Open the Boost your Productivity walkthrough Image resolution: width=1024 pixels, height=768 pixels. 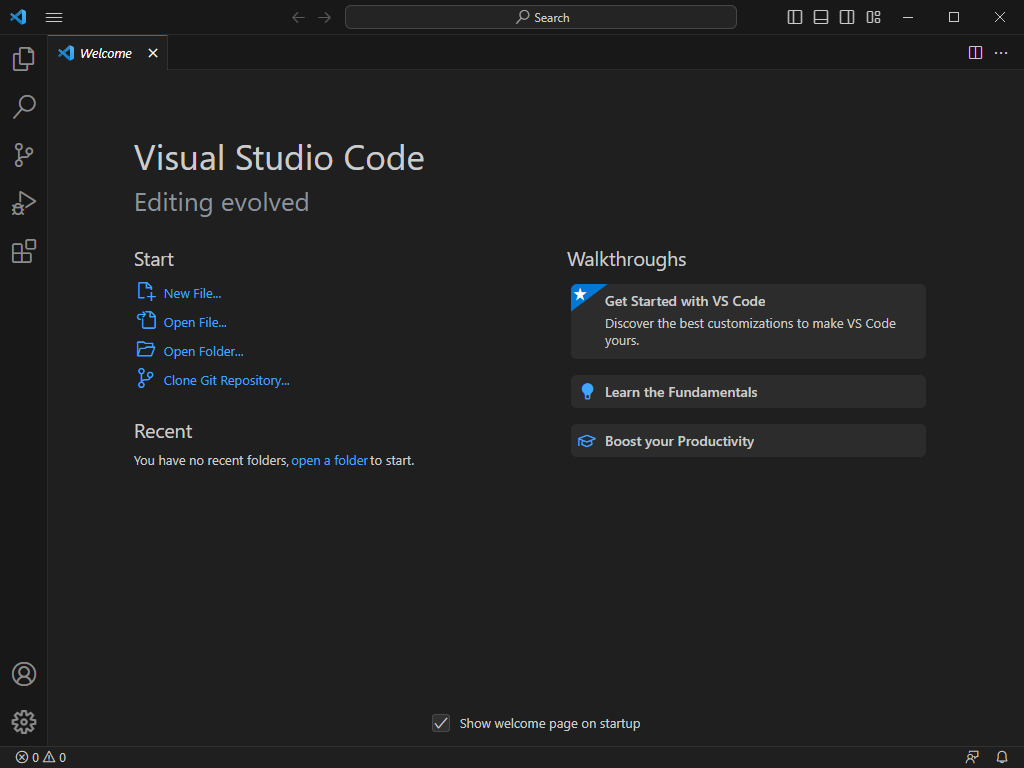click(748, 441)
